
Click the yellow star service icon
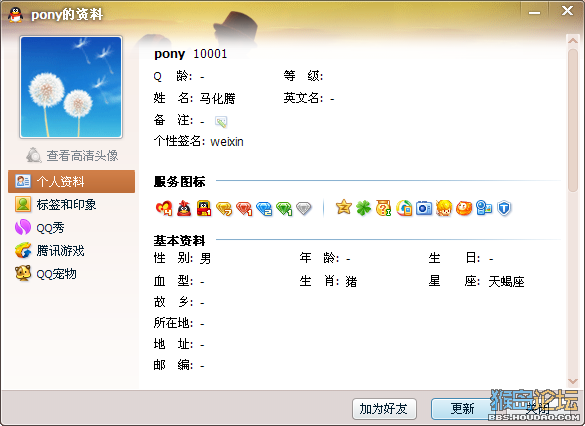[344, 207]
